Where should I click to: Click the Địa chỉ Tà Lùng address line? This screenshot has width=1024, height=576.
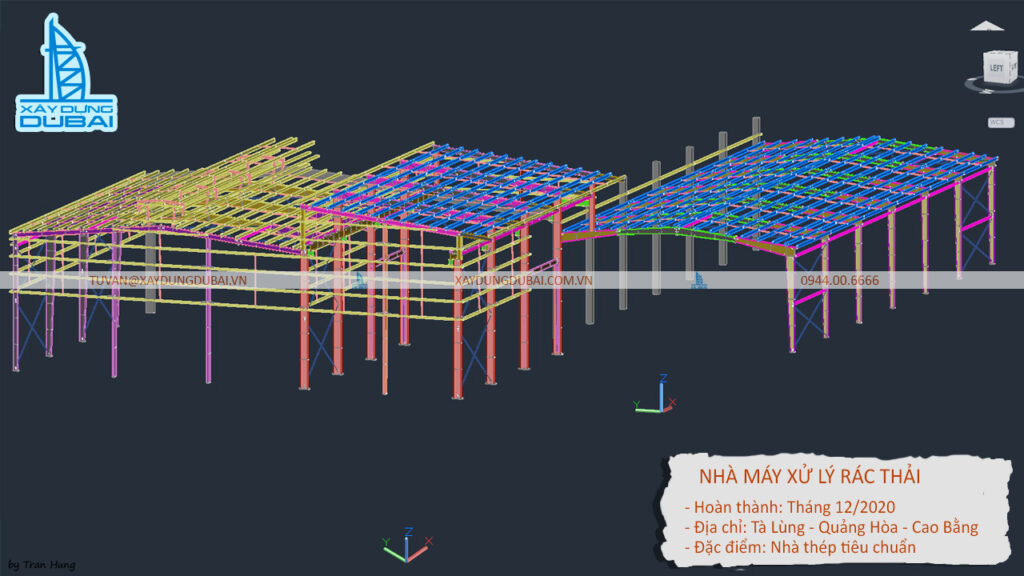pyautogui.click(x=831, y=527)
